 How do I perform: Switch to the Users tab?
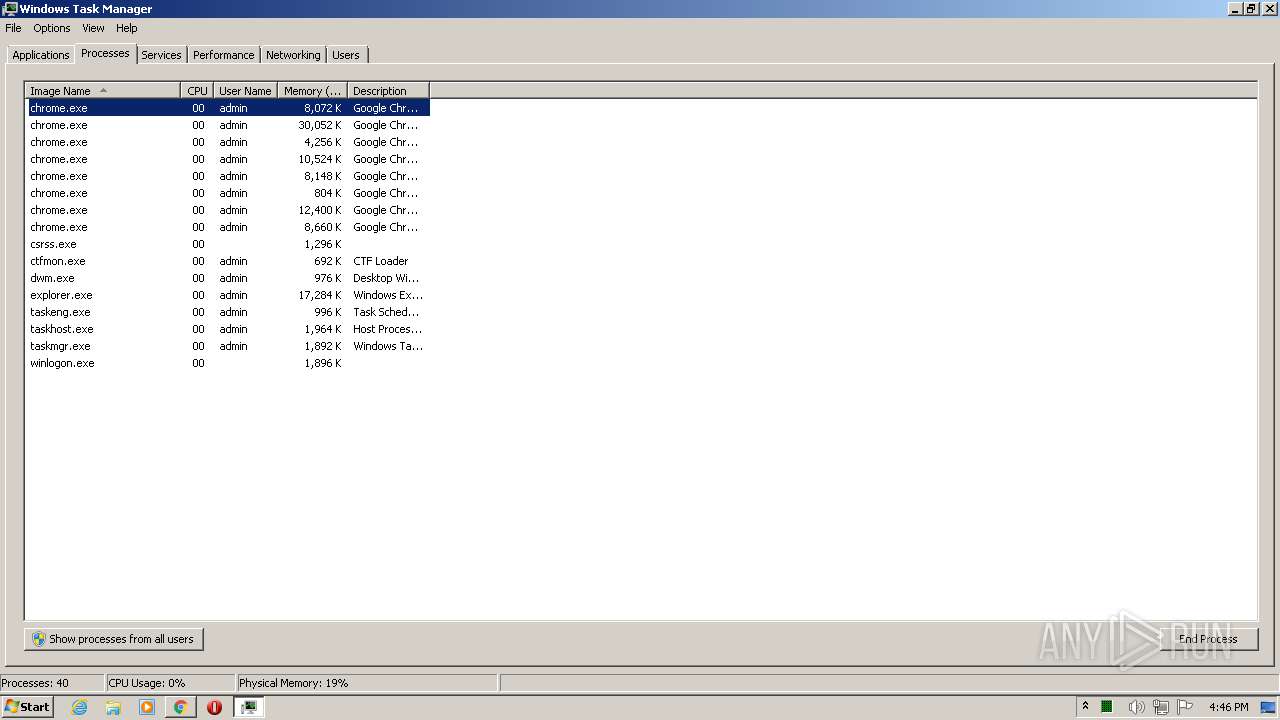click(x=346, y=55)
